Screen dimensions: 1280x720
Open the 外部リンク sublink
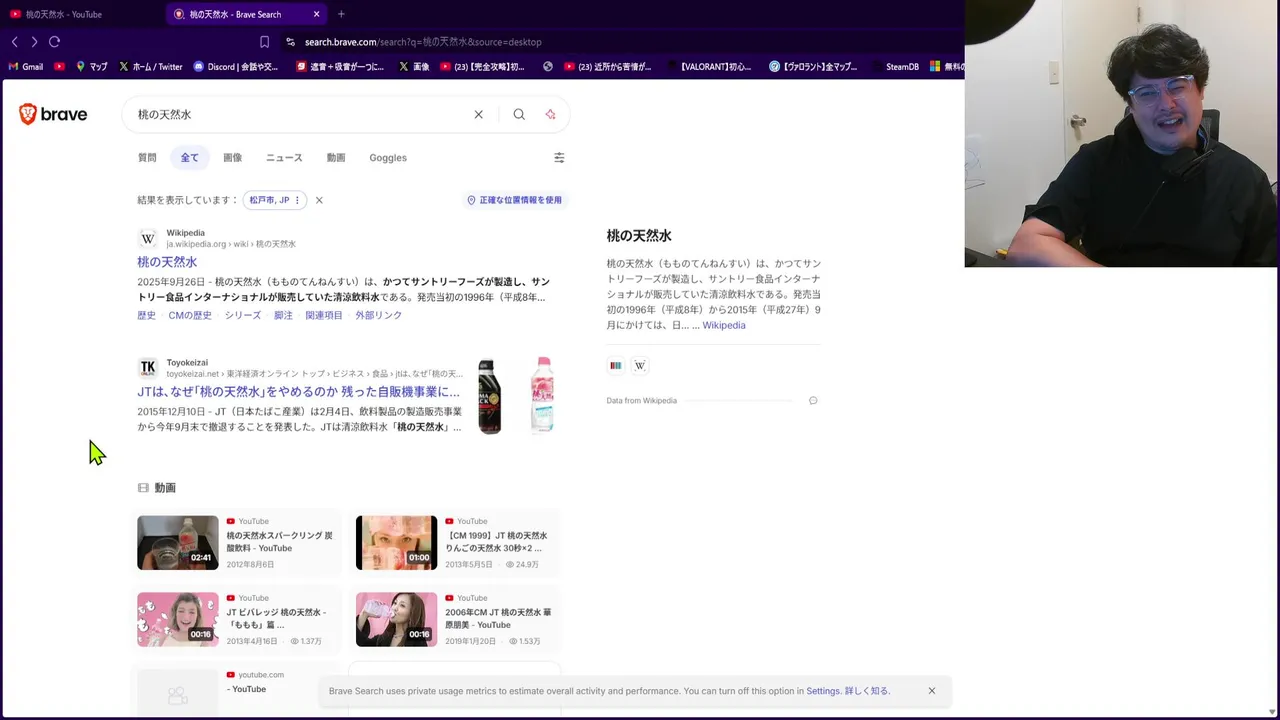tap(379, 315)
